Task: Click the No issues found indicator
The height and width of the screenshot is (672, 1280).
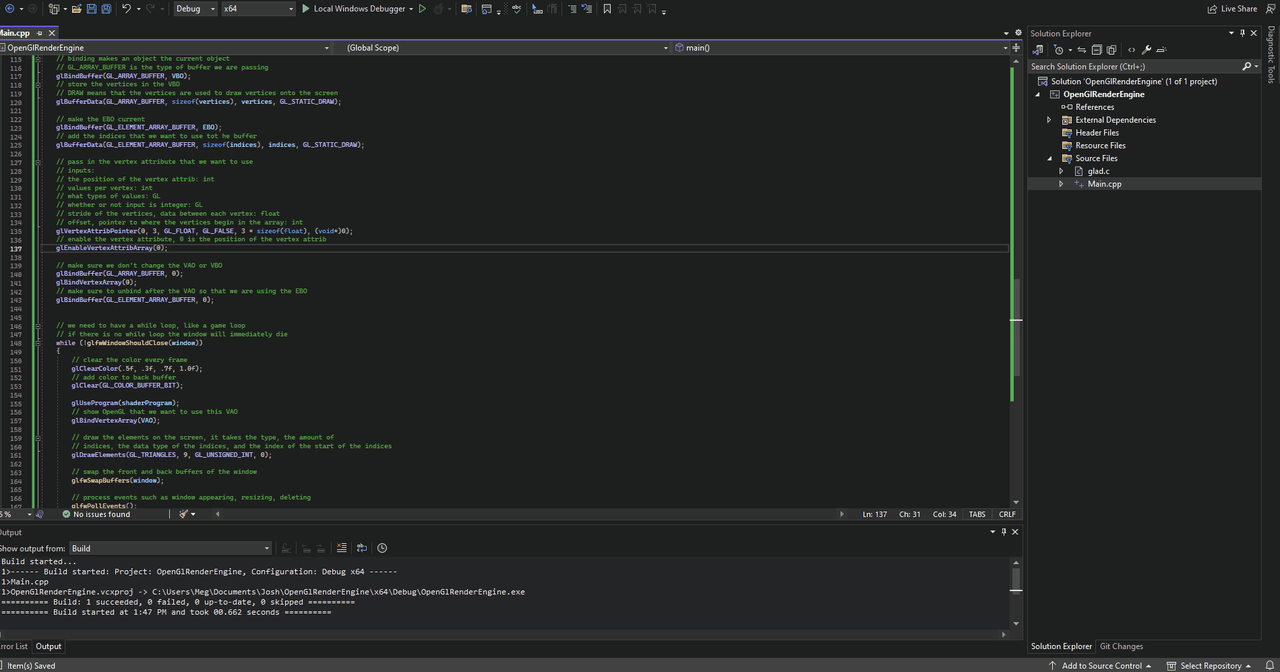Action: (x=96, y=514)
